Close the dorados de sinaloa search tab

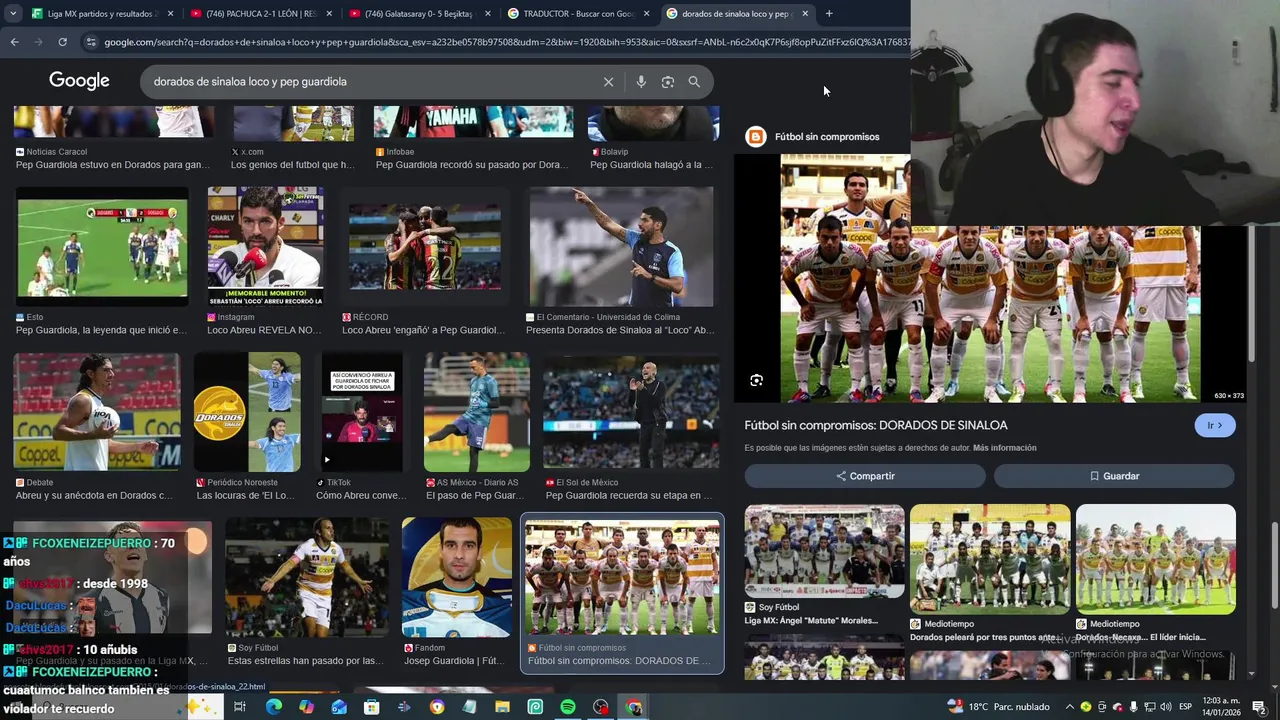(x=805, y=14)
